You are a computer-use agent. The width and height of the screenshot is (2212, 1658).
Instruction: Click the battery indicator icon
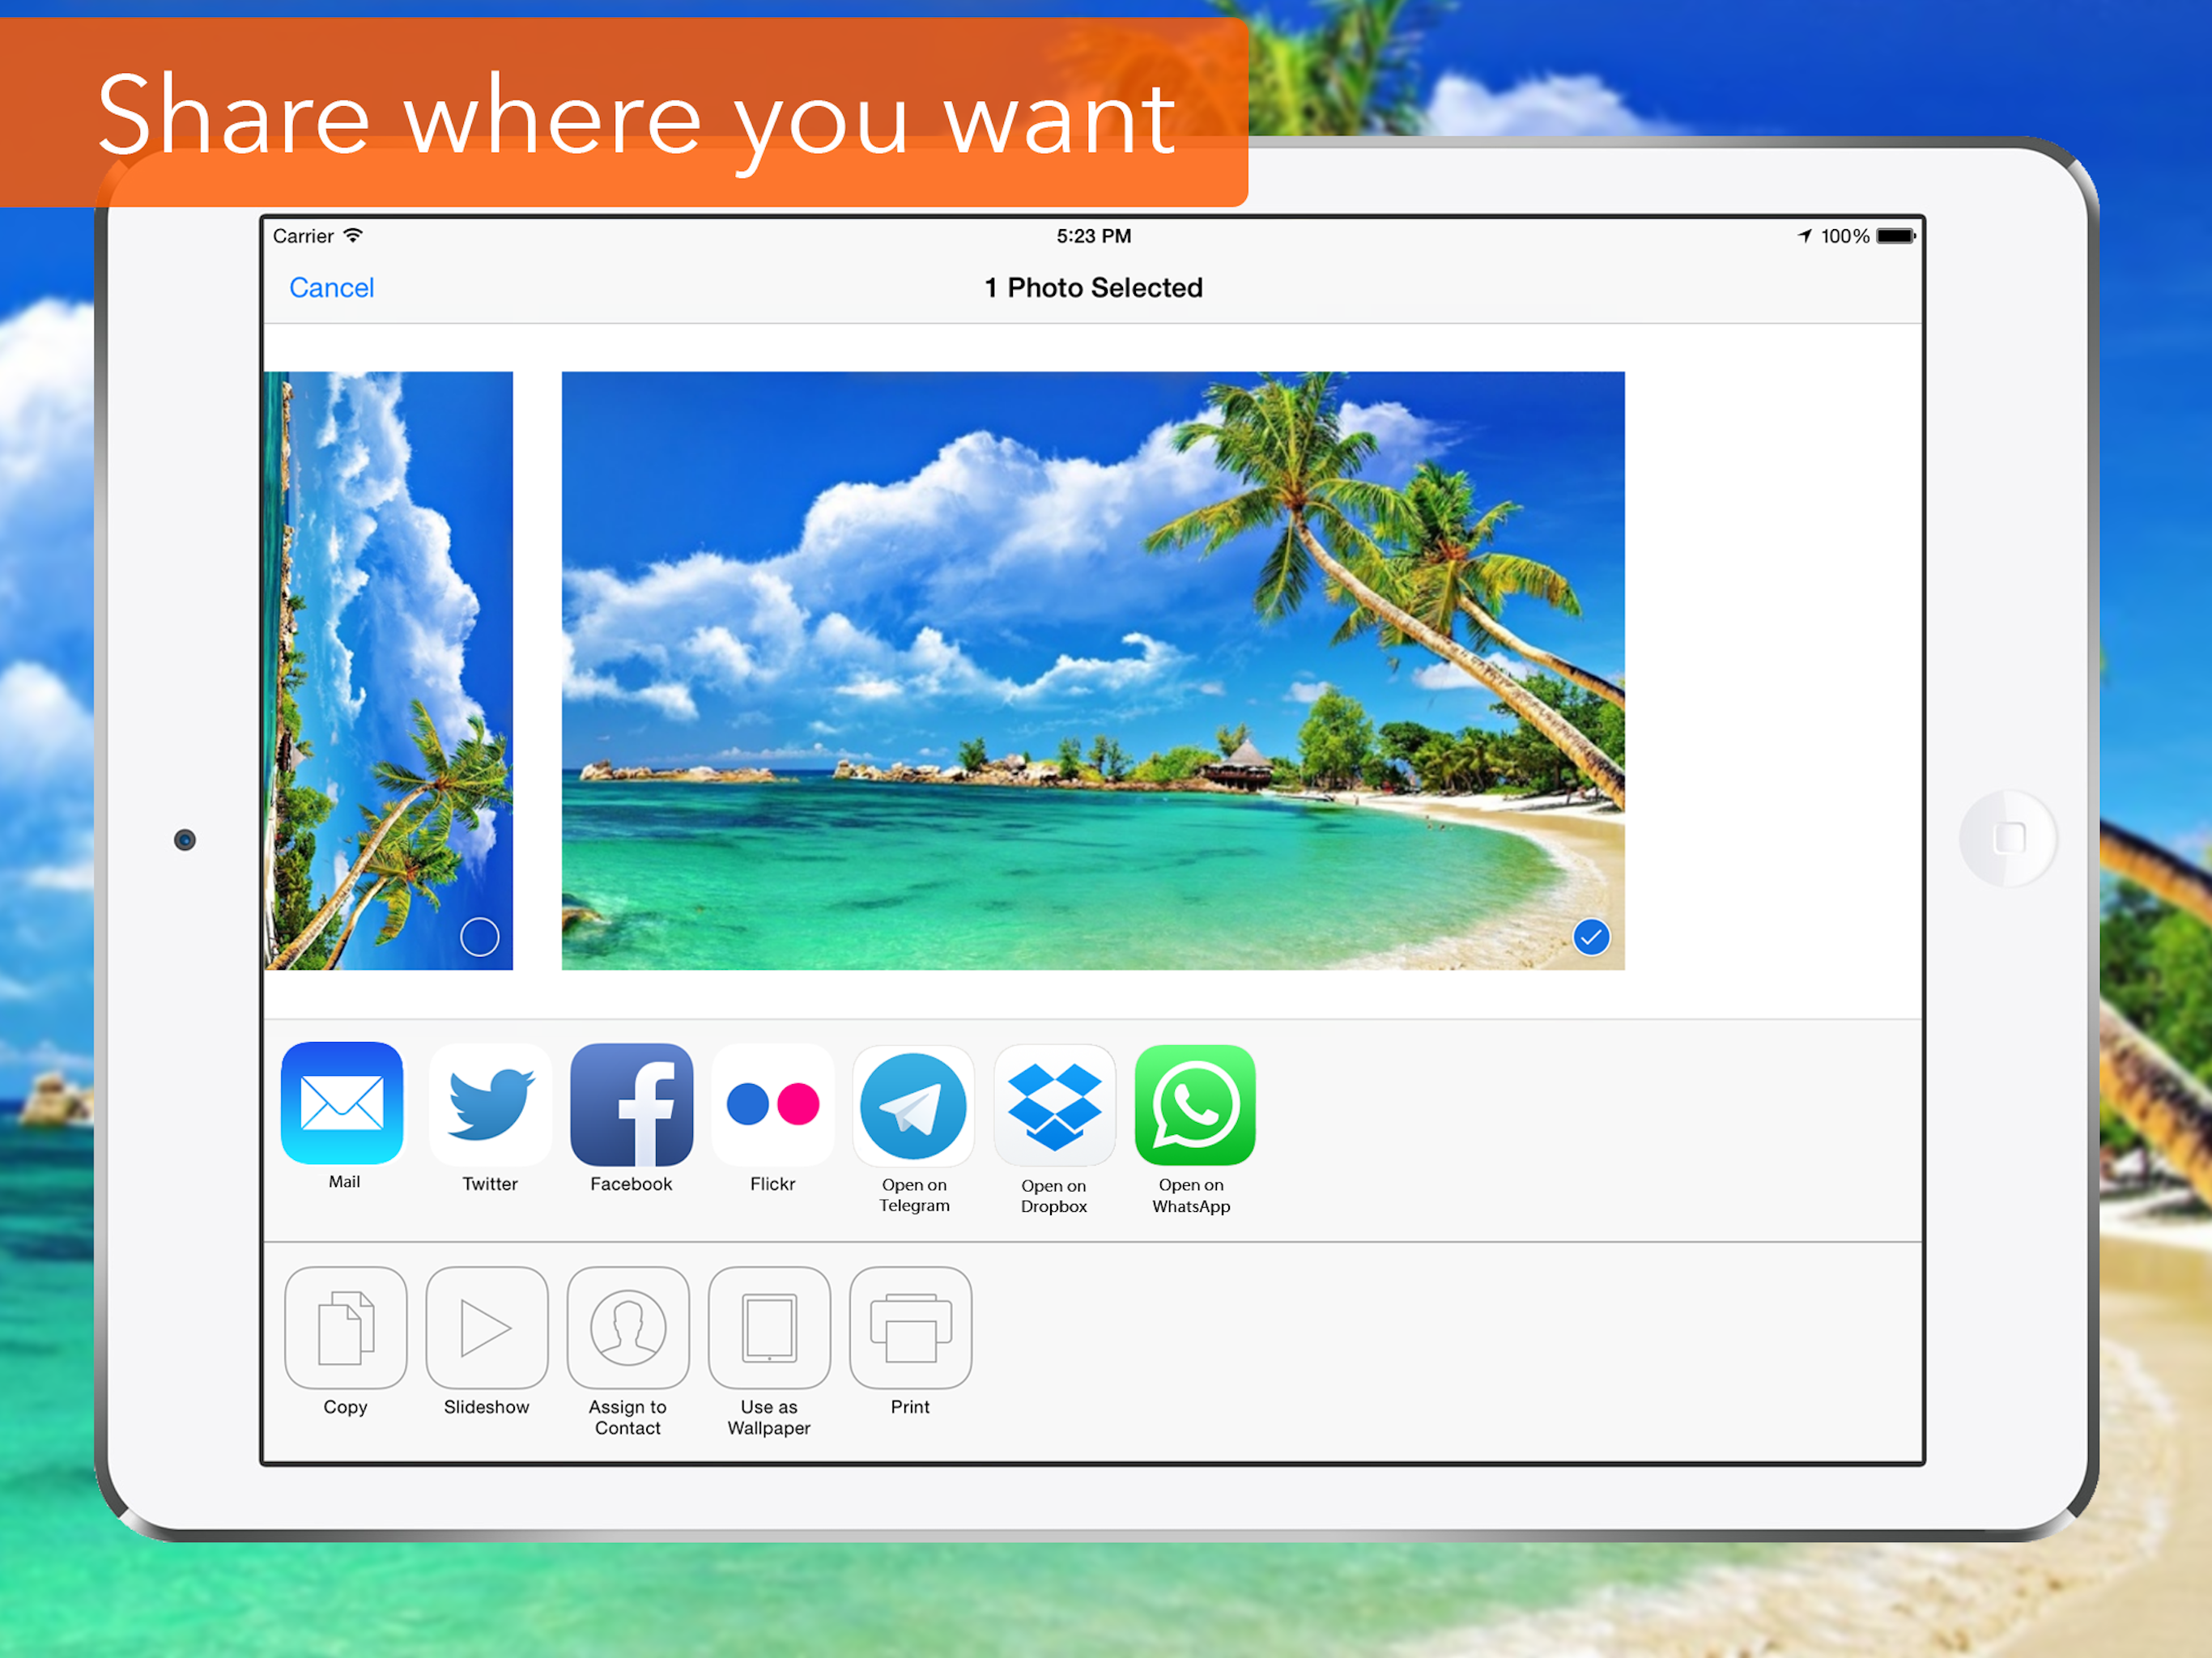1896,236
